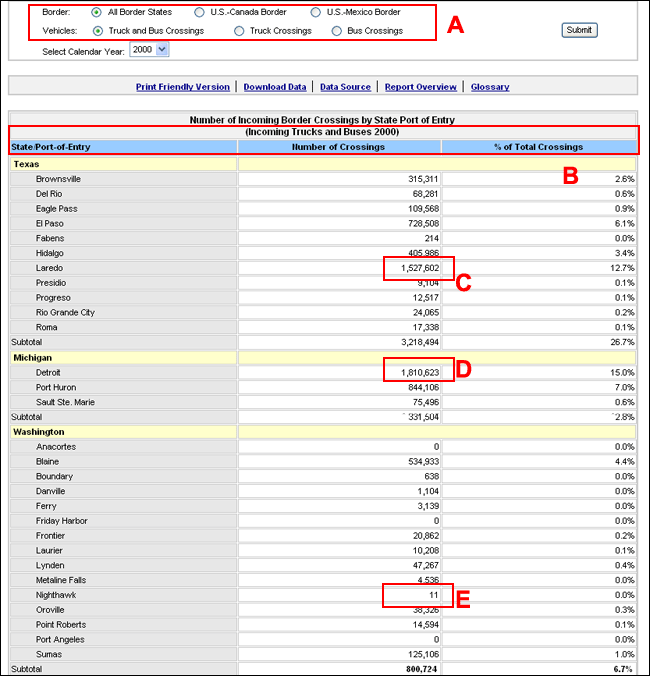
Task: Open the Print Friendly Version link
Action: [183, 87]
